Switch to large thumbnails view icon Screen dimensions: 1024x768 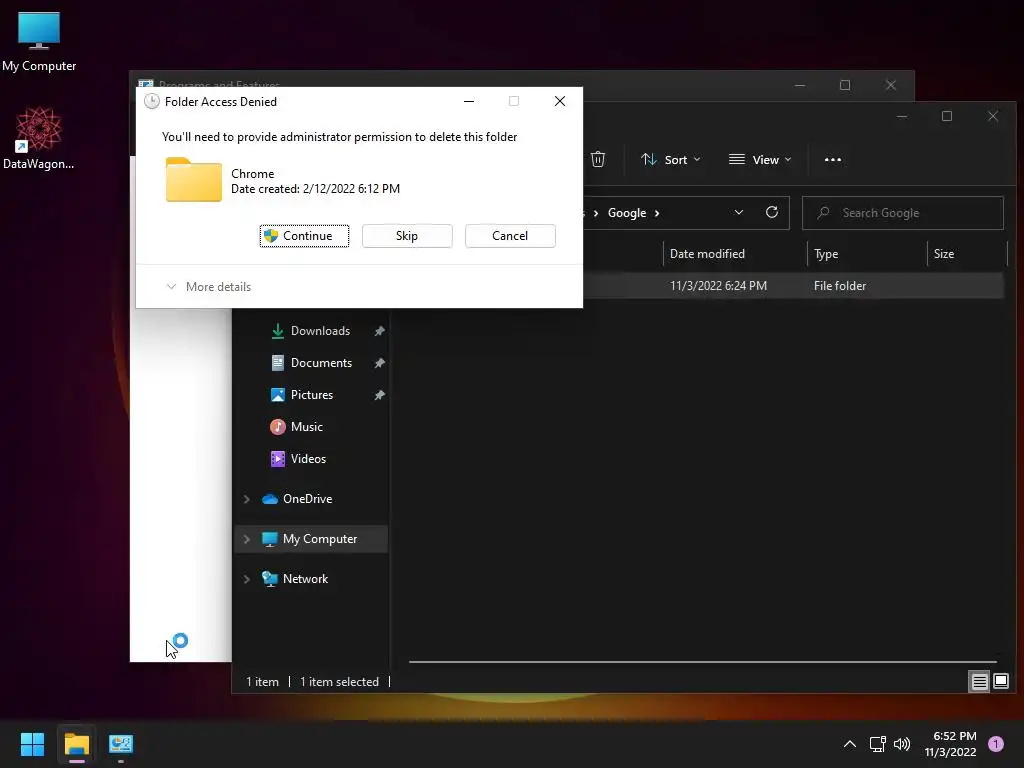pyautogui.click(x=1001, y=682)
